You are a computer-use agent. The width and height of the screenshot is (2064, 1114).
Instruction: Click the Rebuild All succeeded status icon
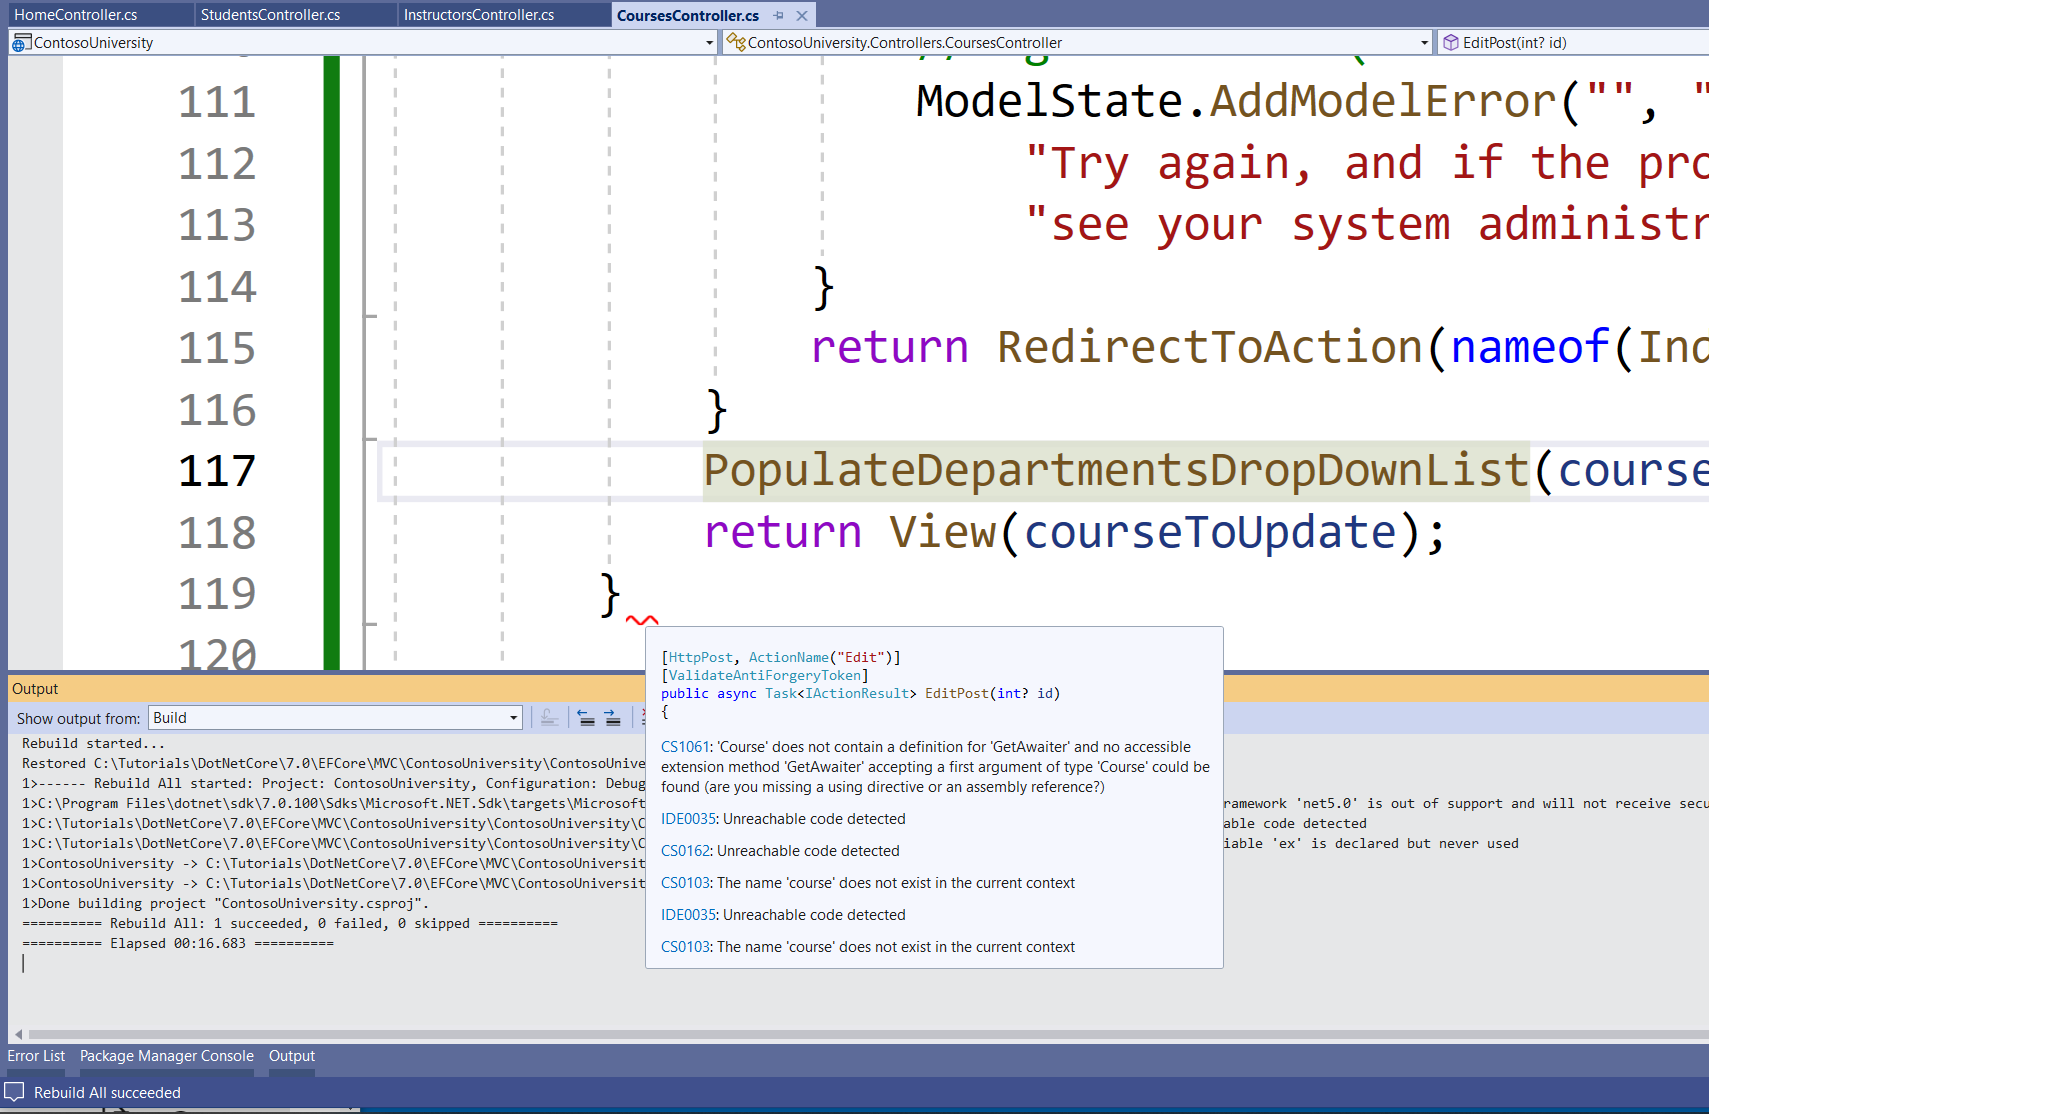[14, 1092]
